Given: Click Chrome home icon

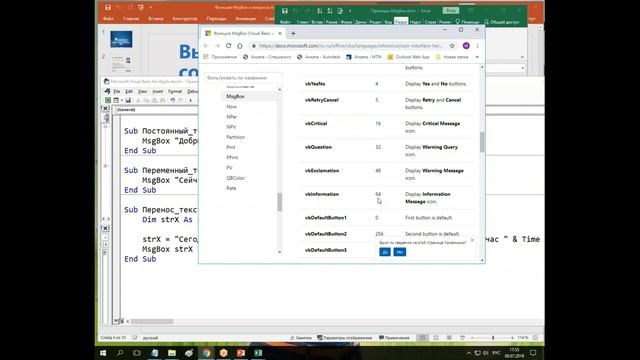Looking at the screenshot, I should [240, 46].
